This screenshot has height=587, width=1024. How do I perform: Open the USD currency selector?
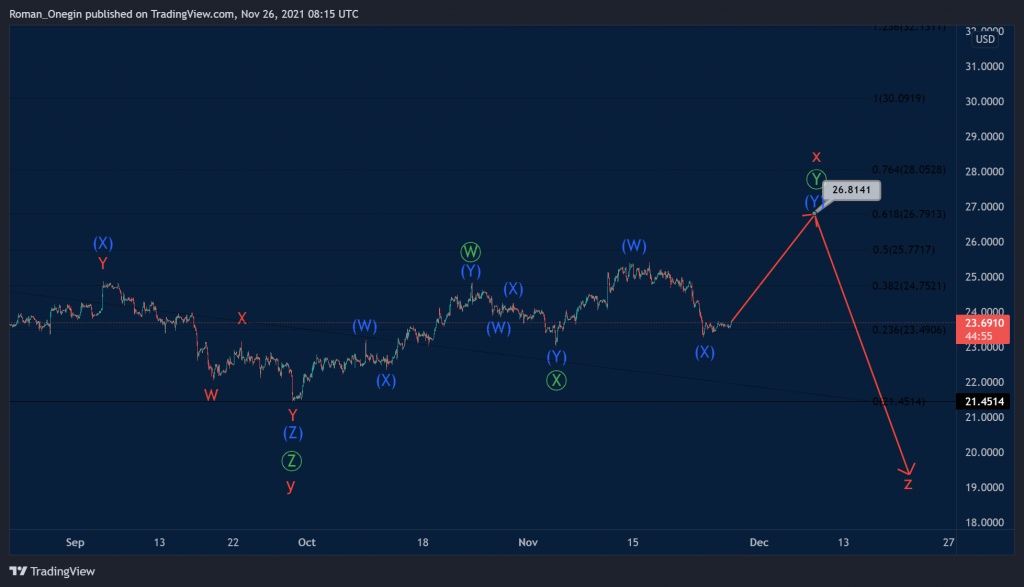[x=985, y=39]
